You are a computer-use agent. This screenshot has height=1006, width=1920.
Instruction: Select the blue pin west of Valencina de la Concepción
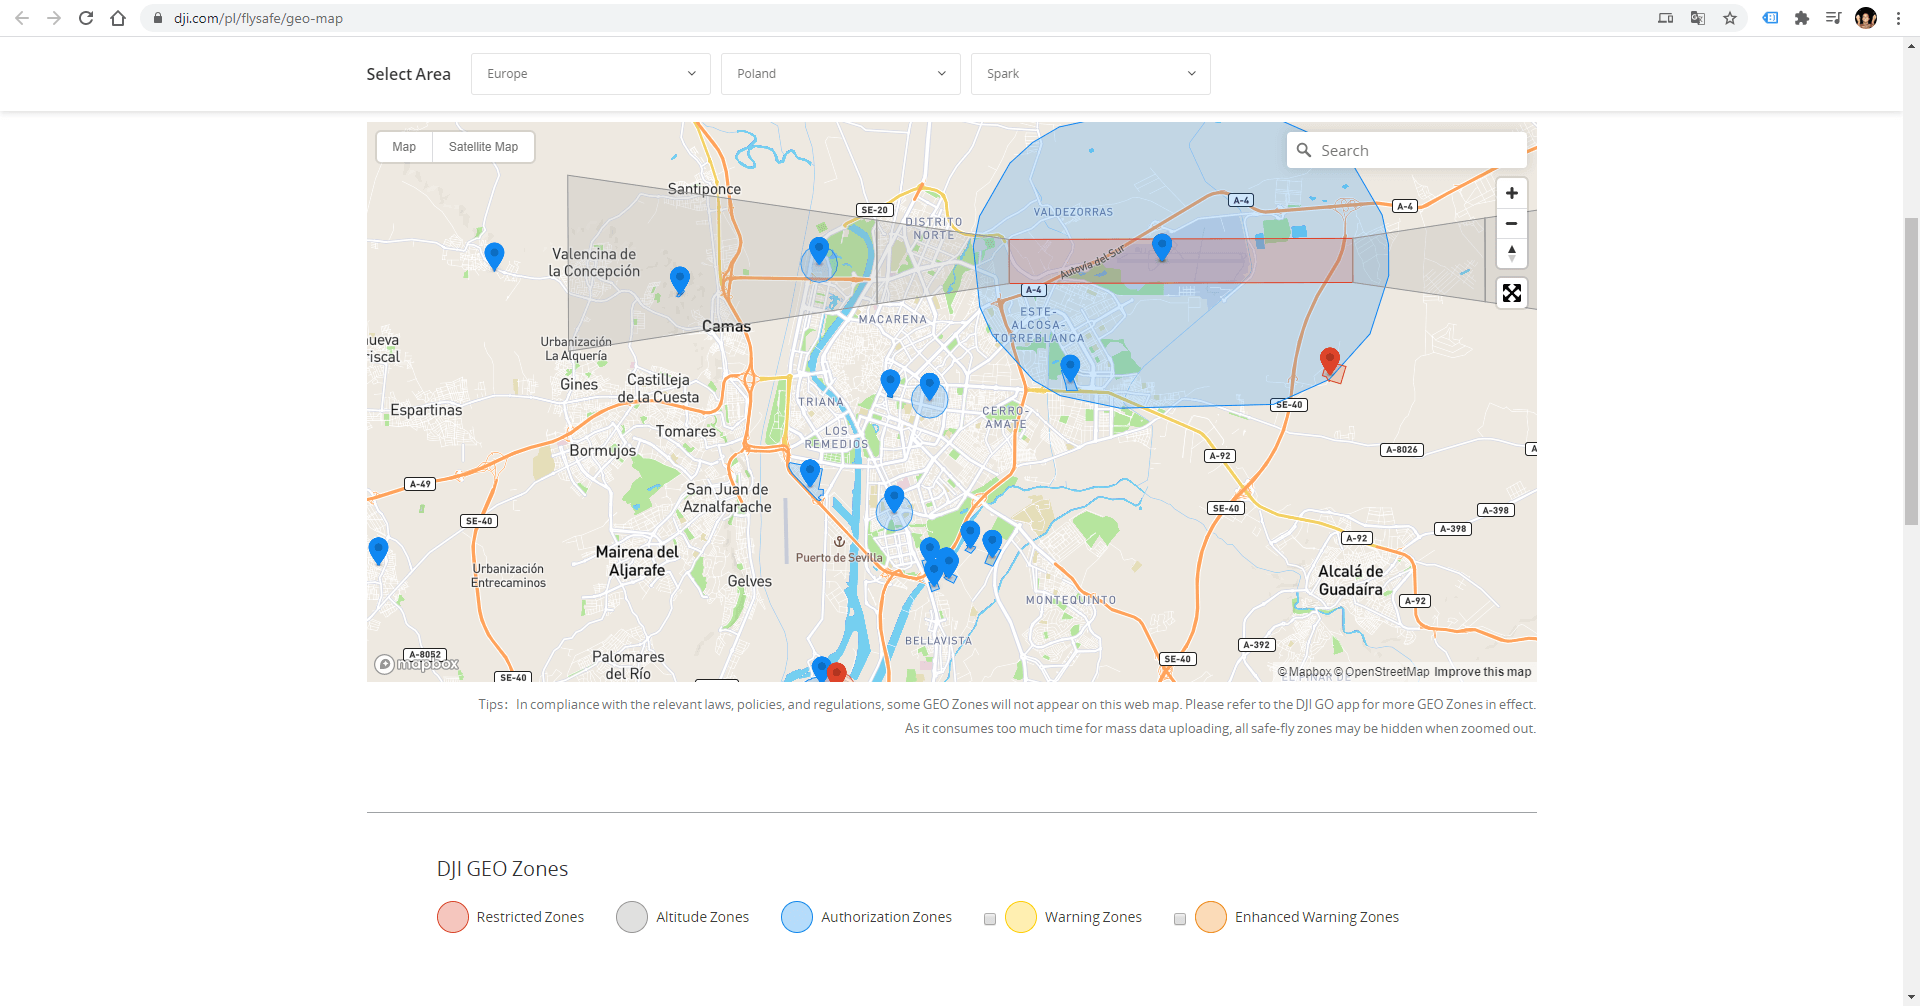pos(494,255)
